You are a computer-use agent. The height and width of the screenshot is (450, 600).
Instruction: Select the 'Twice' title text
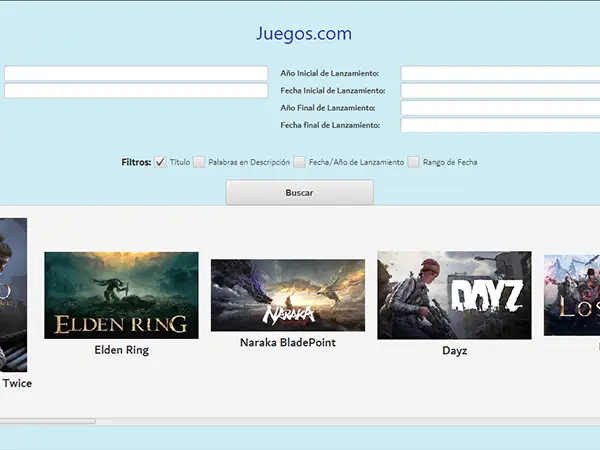click(17, 383)
